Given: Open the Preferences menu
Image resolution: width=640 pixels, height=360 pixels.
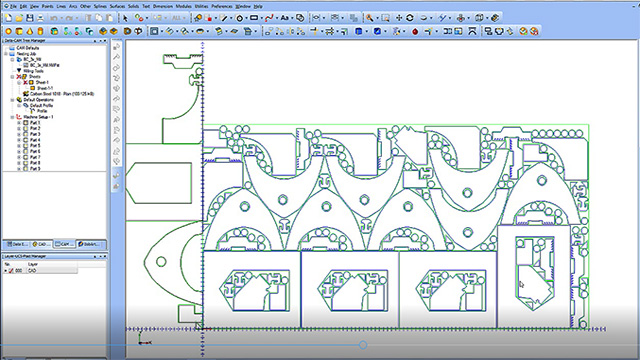Looking at the screenshot, I should (222, 7).
